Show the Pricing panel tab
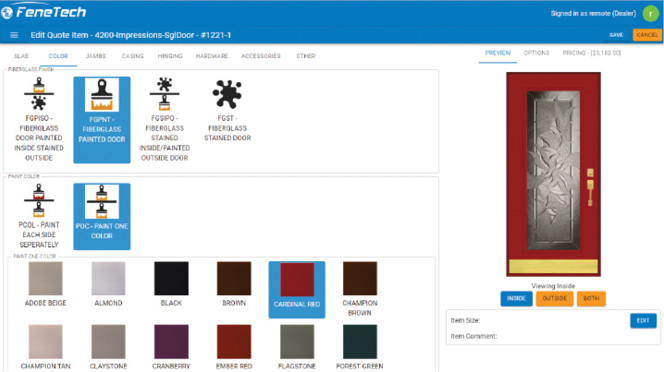This screenshot has width=664, height=372. [592, 53]
